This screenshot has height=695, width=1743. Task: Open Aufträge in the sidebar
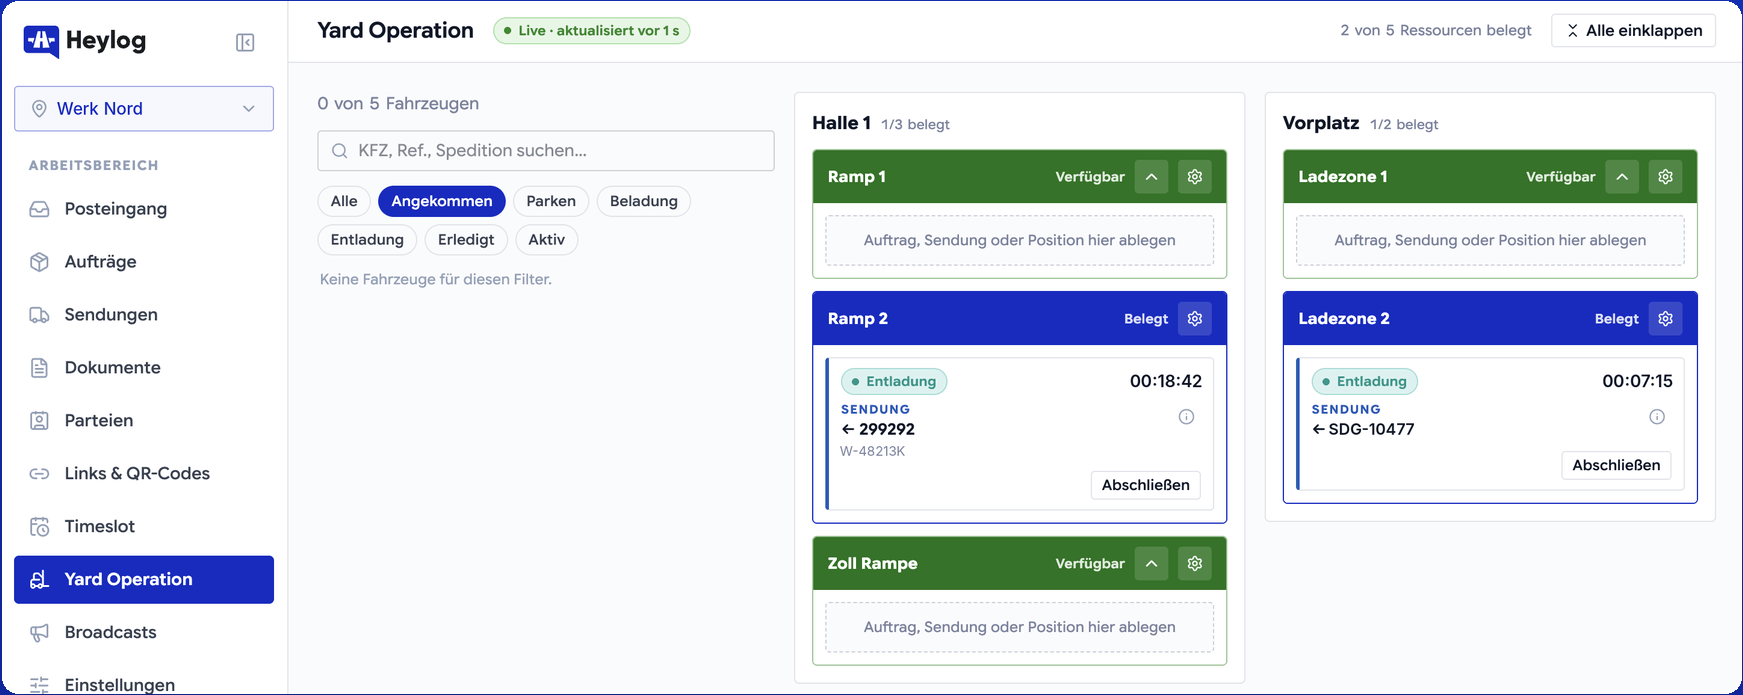click(144, 262)
